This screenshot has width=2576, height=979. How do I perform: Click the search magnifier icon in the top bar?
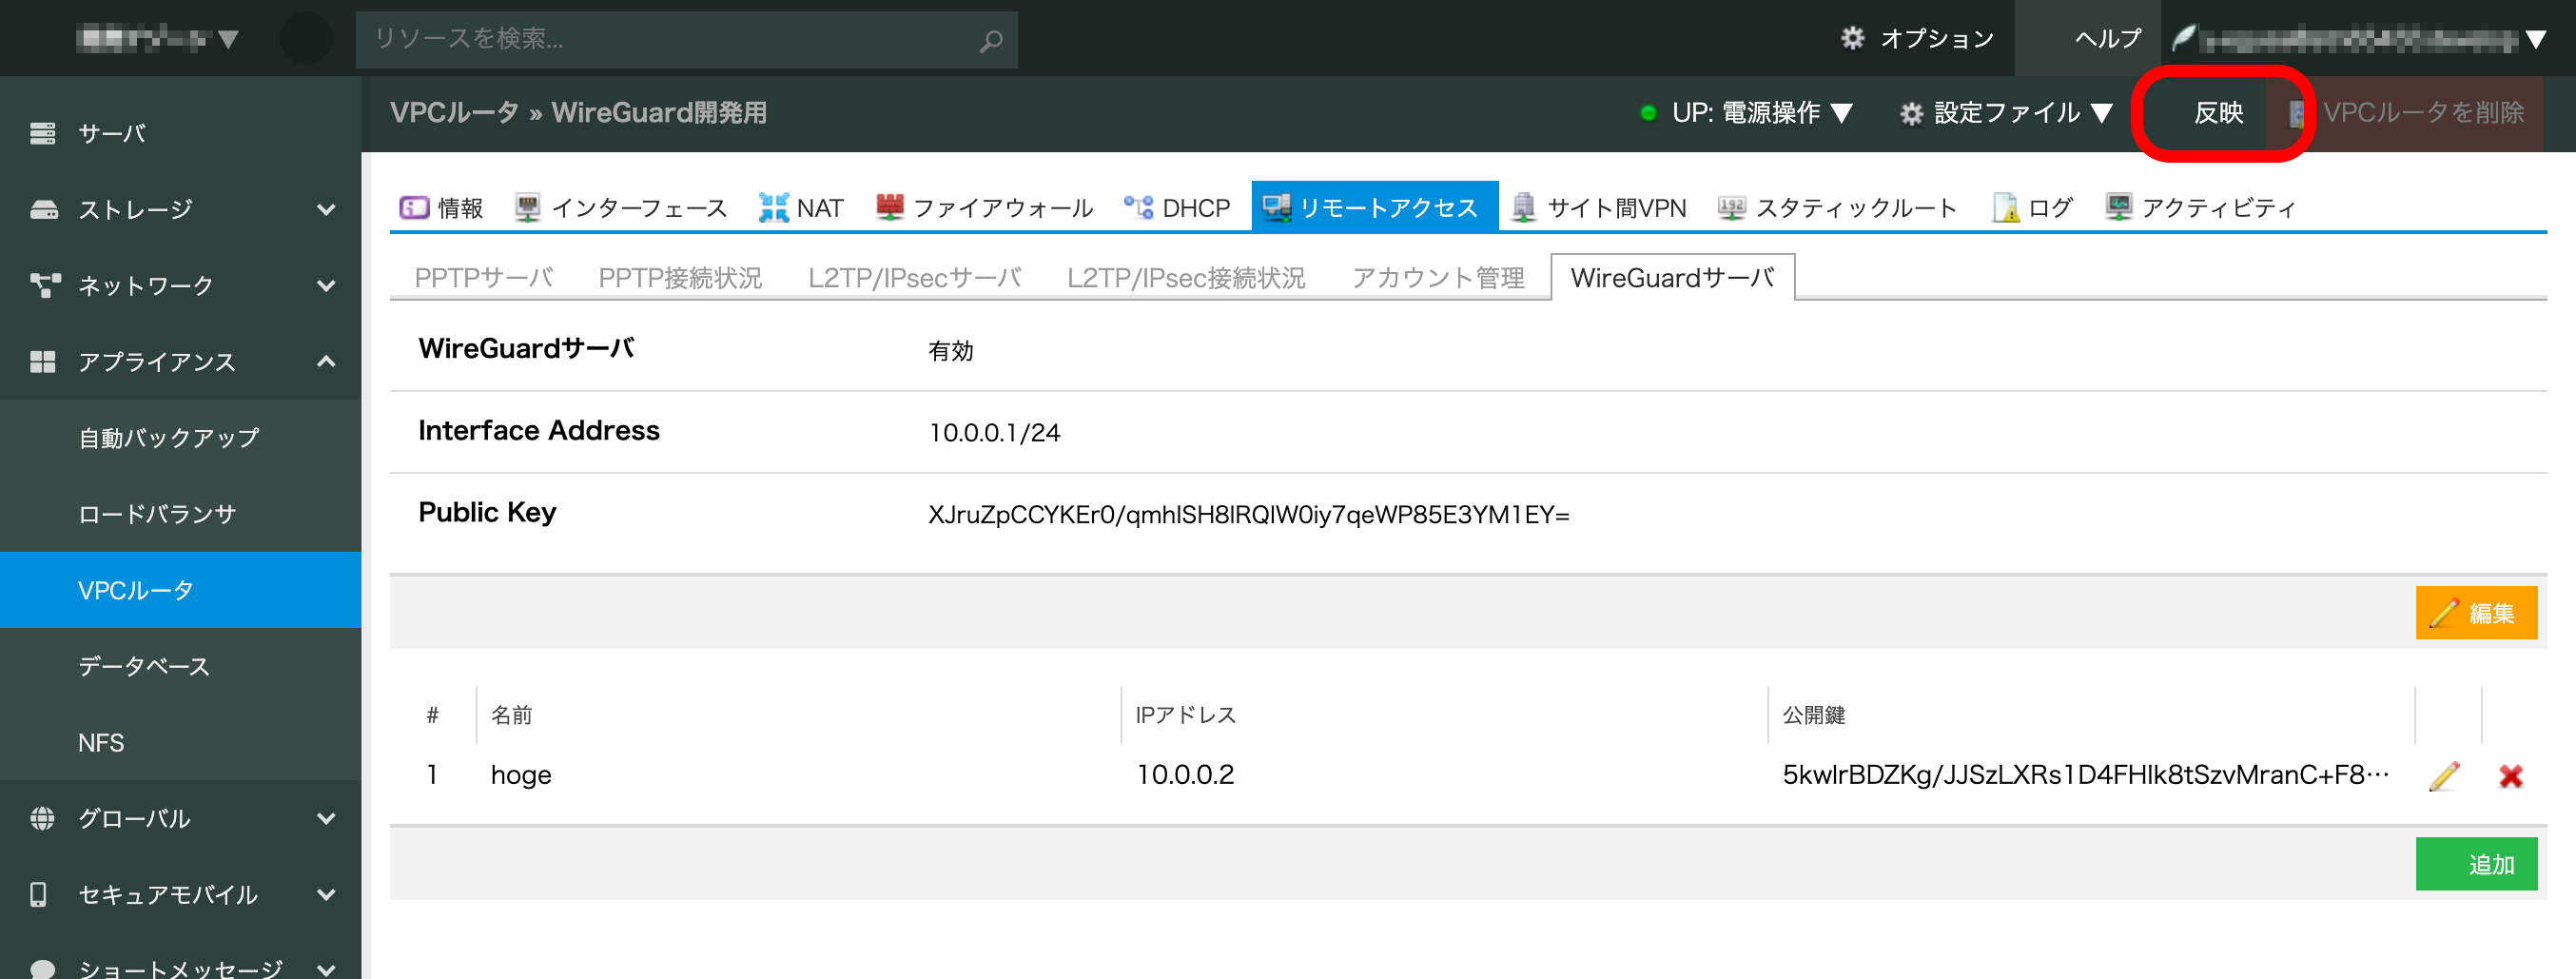(990, 41)
